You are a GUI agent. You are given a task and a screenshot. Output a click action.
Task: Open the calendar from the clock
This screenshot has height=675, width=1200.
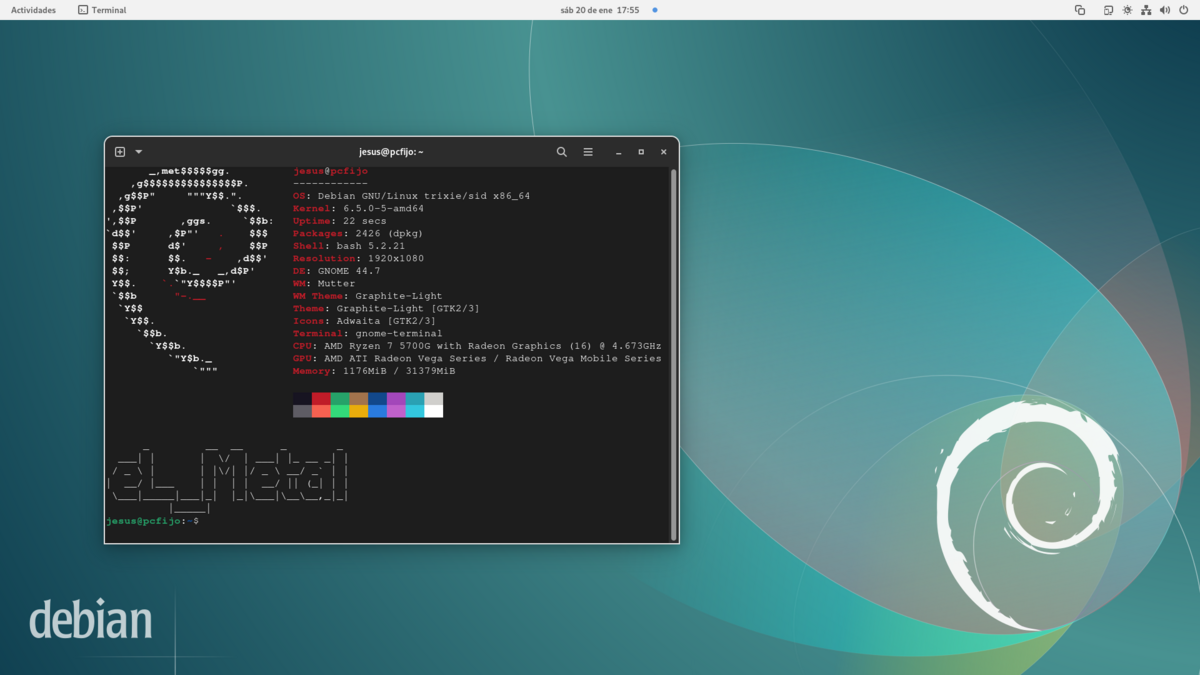pyautogui.click(x=600, y=10)
